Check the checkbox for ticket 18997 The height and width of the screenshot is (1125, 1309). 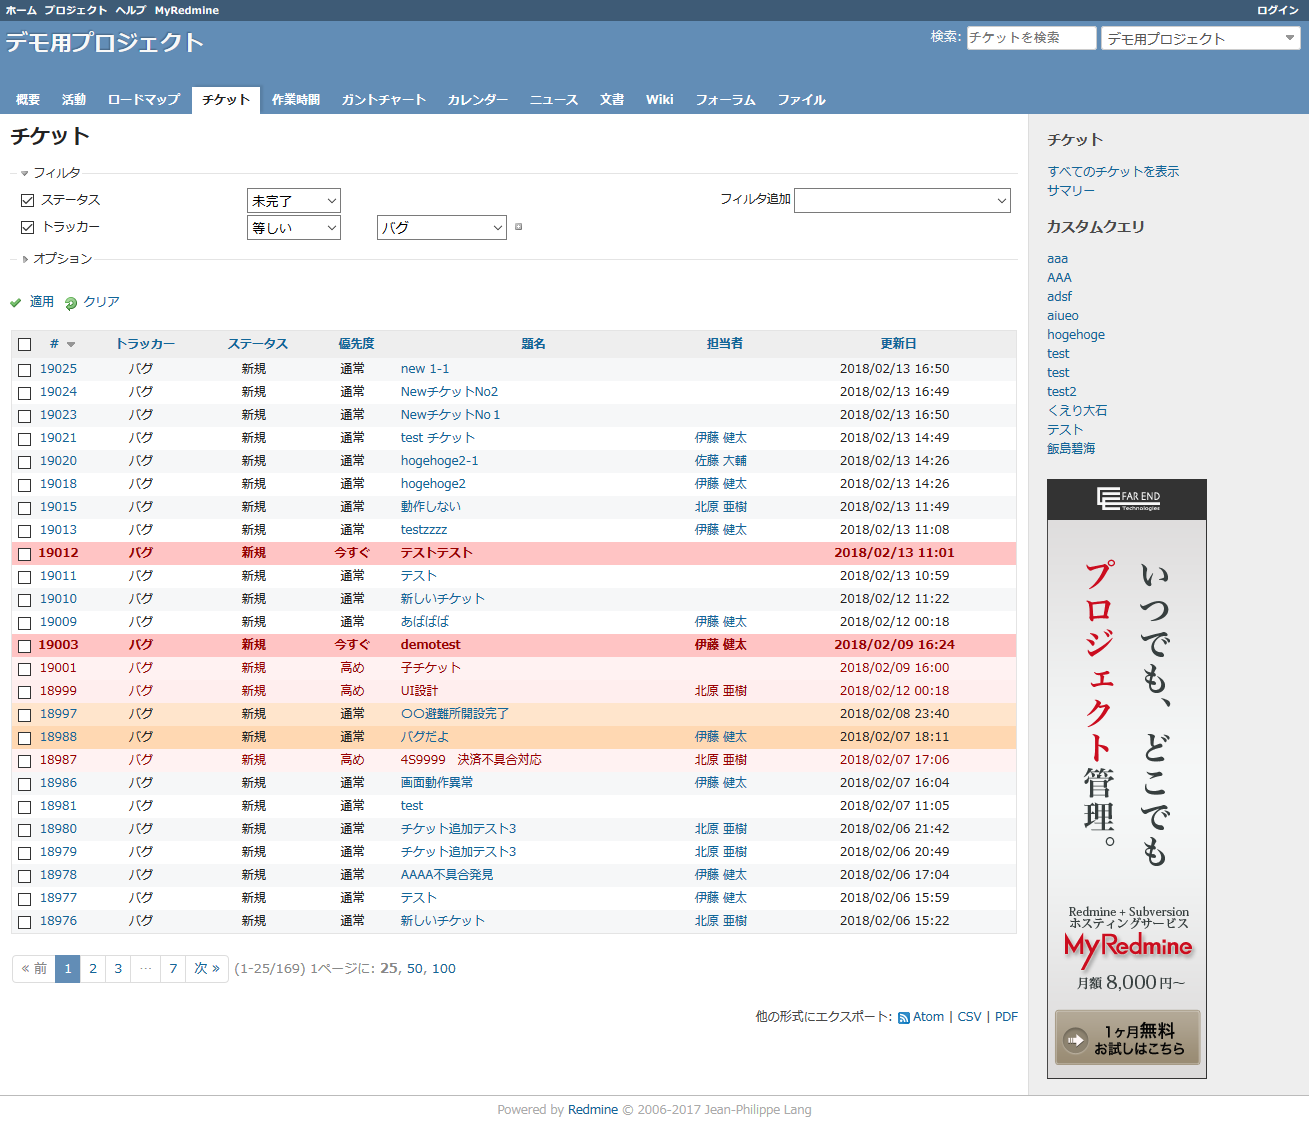(x=25, y=715)
